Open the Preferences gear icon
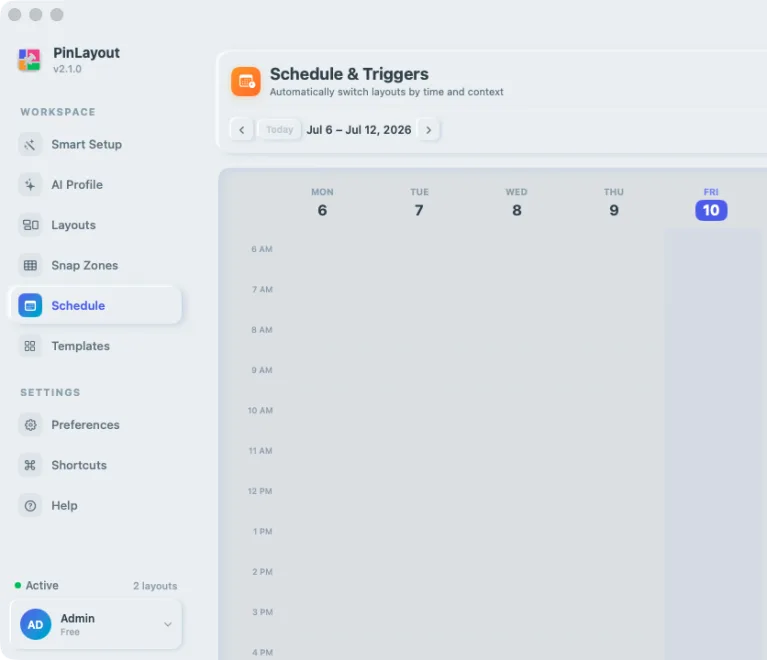The width and height of the screenshot is (767, 660). pyautogui.click(x=30, y=425)
